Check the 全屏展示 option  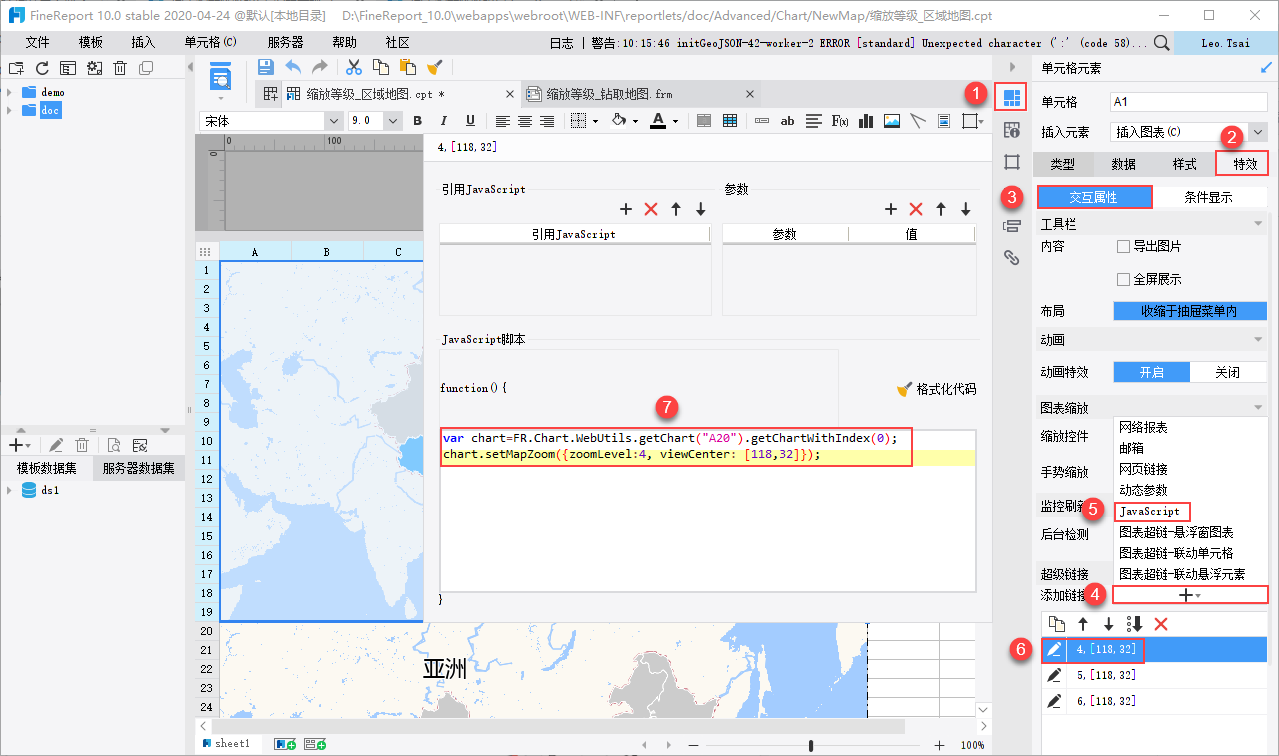[x=1123, y=279]
